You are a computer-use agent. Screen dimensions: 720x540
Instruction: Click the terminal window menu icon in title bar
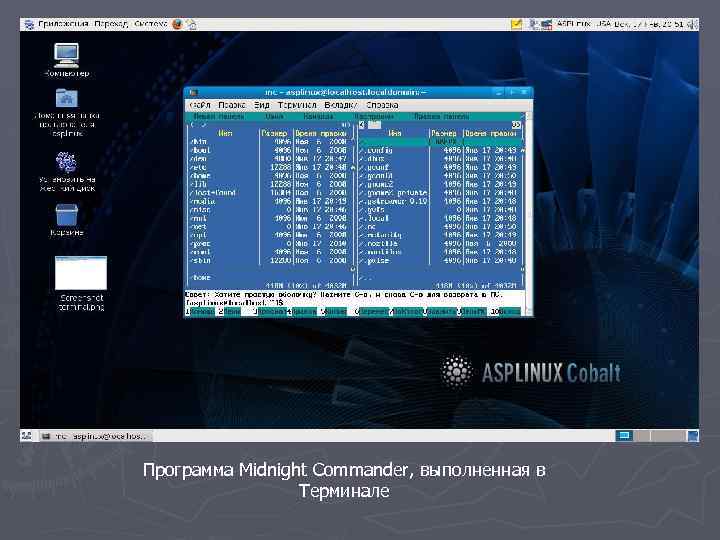193,92
